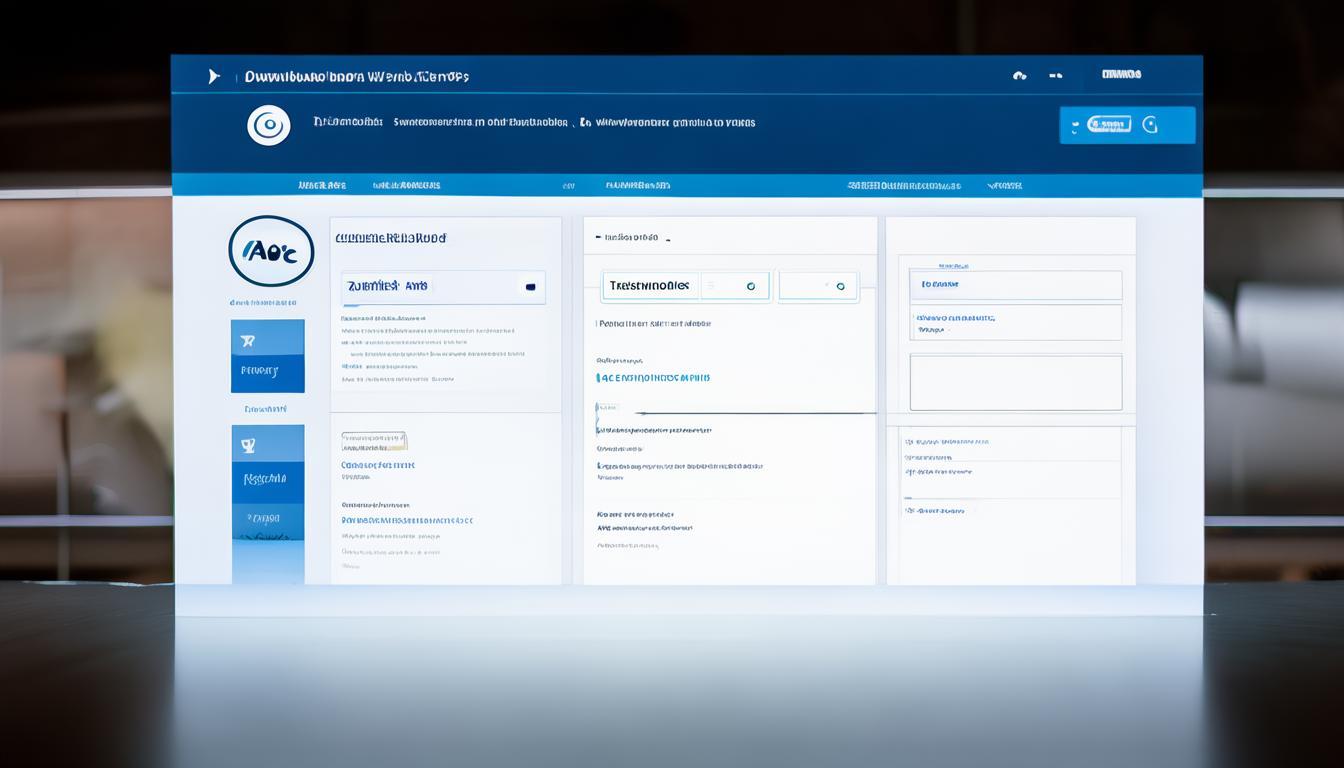
Task: Open the second dropdown box in the right panel
Action: (1015, 322)
